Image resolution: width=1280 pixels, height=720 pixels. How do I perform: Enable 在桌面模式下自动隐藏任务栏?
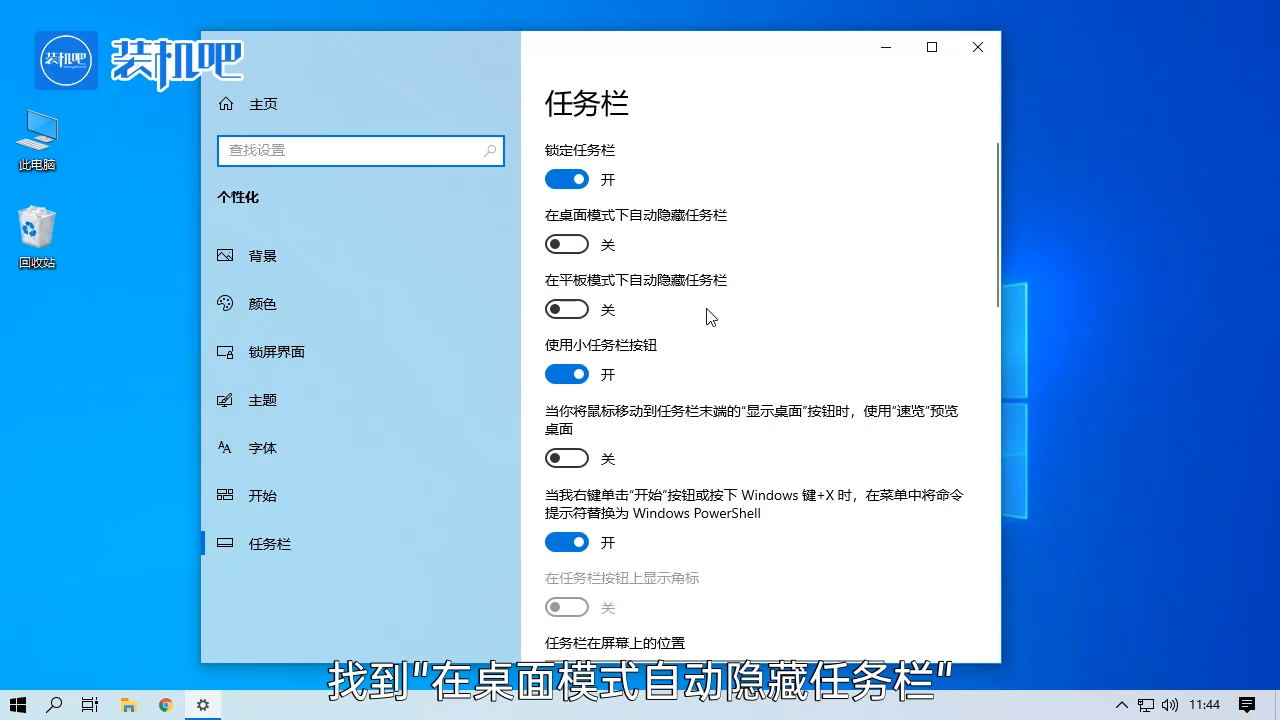[x=567, y=243]
